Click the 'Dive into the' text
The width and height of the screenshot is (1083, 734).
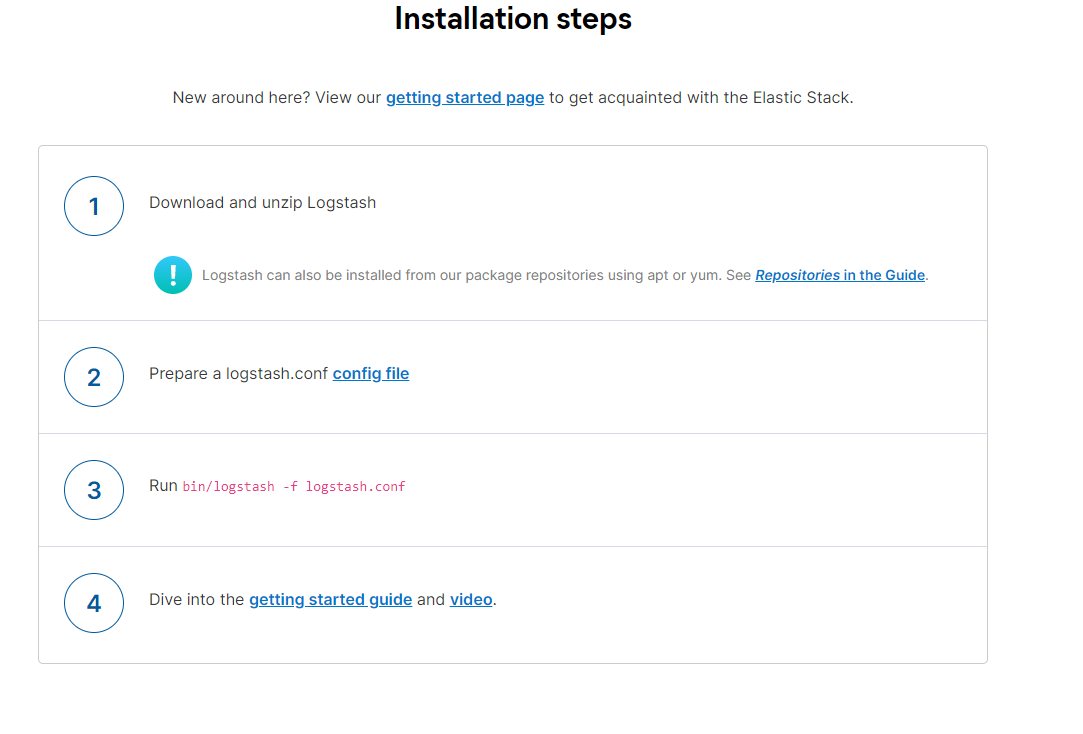197,599
